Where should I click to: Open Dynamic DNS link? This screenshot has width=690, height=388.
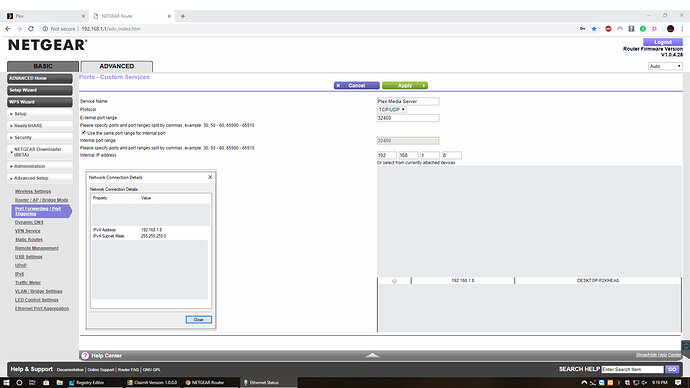coord(29,222)
